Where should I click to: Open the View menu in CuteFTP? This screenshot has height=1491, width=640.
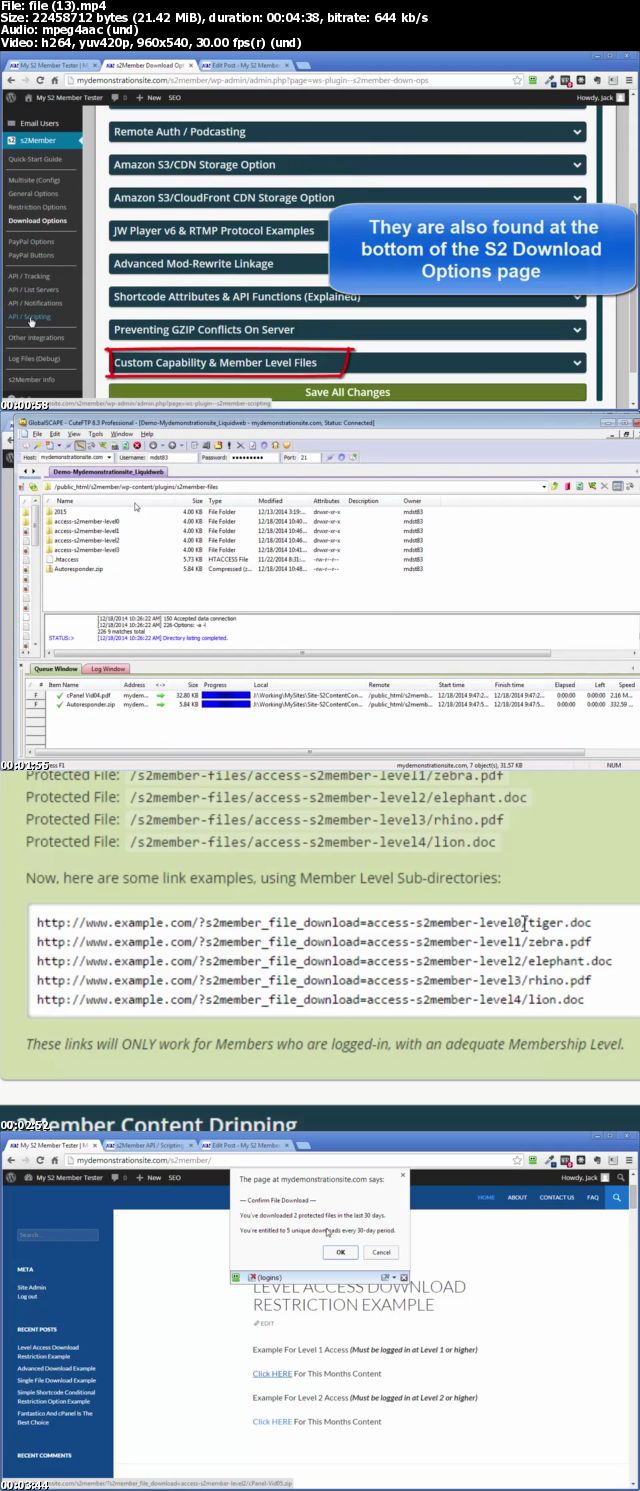tap(76, 434)
